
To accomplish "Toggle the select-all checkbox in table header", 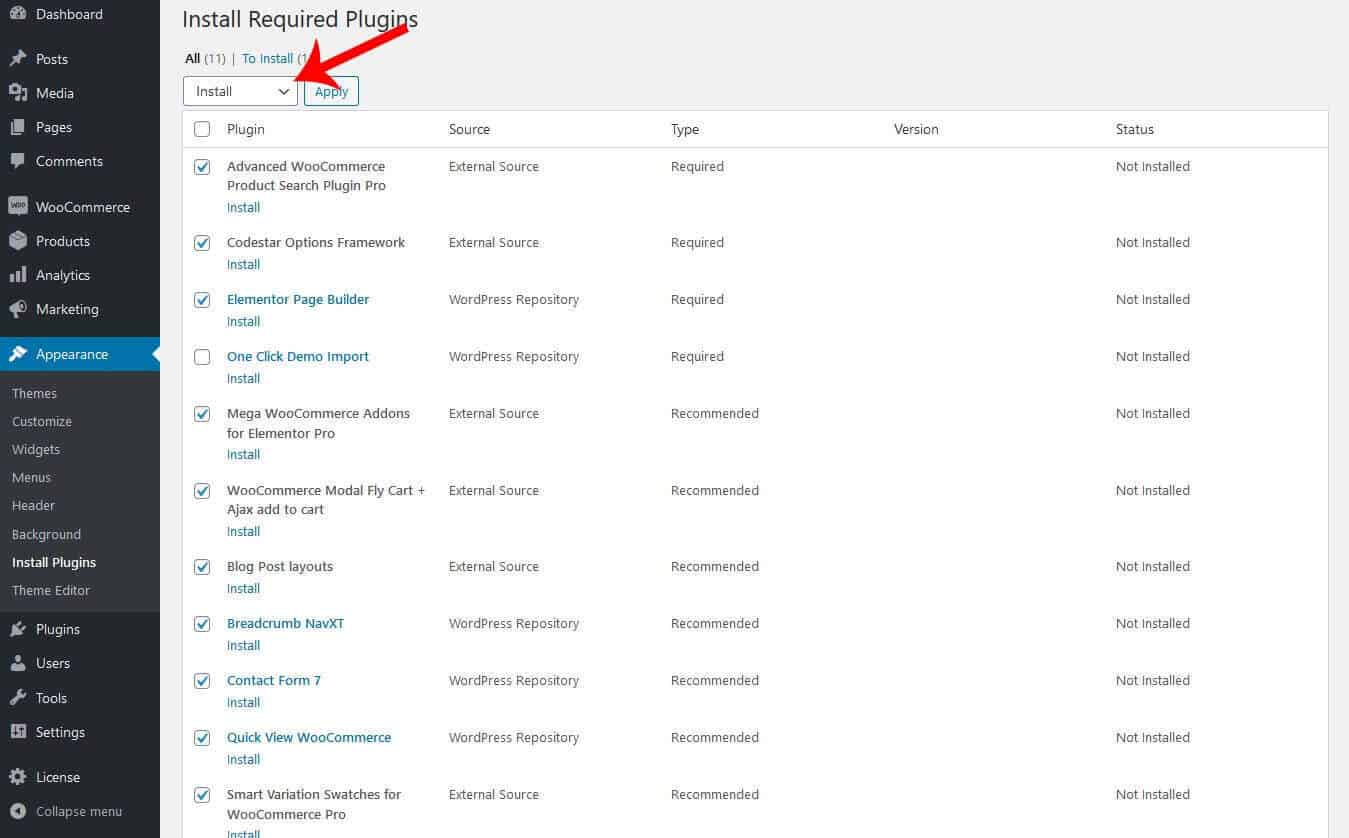I will pyautogui.click(x=202, y=129).
